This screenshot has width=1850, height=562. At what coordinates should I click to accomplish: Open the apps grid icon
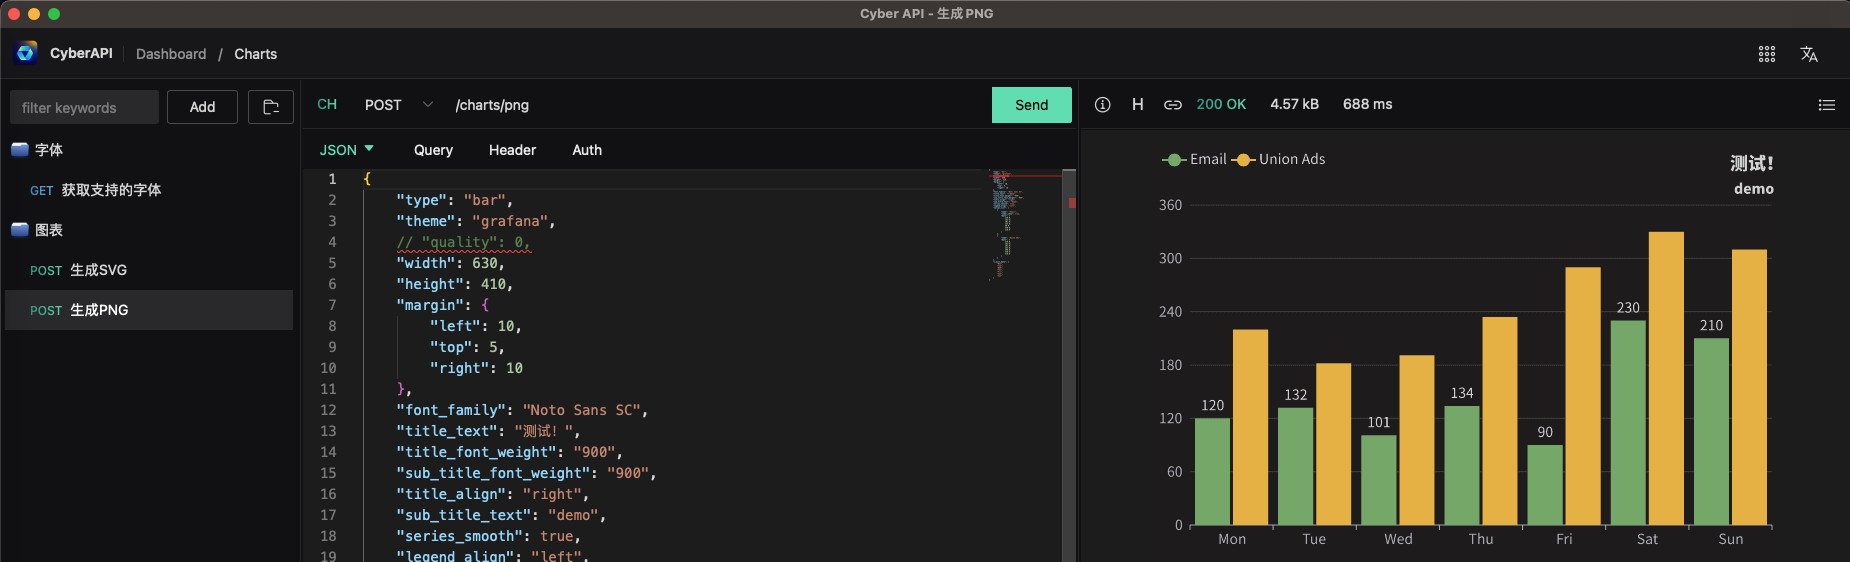[1767, 54]
